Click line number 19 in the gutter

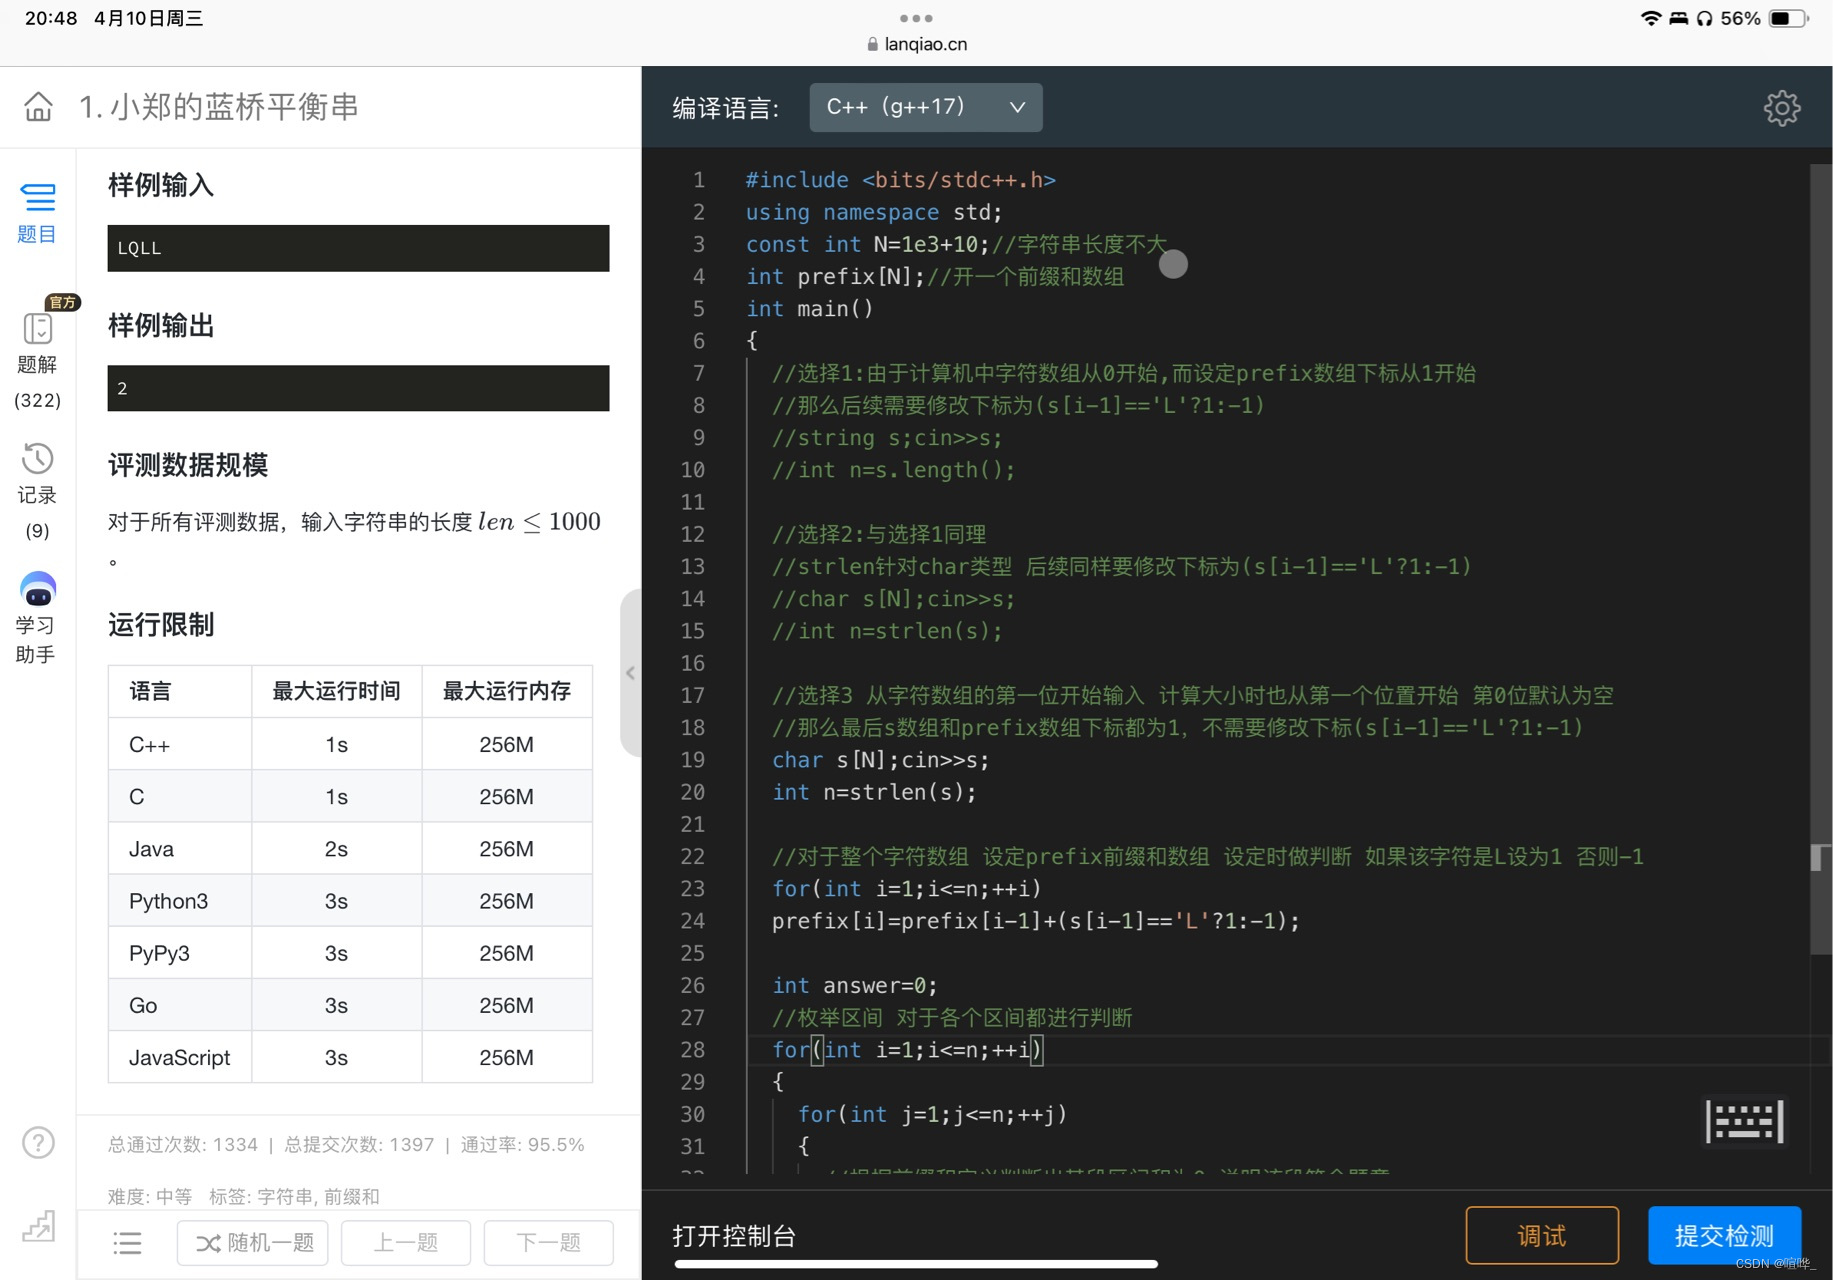coord(693,760)
